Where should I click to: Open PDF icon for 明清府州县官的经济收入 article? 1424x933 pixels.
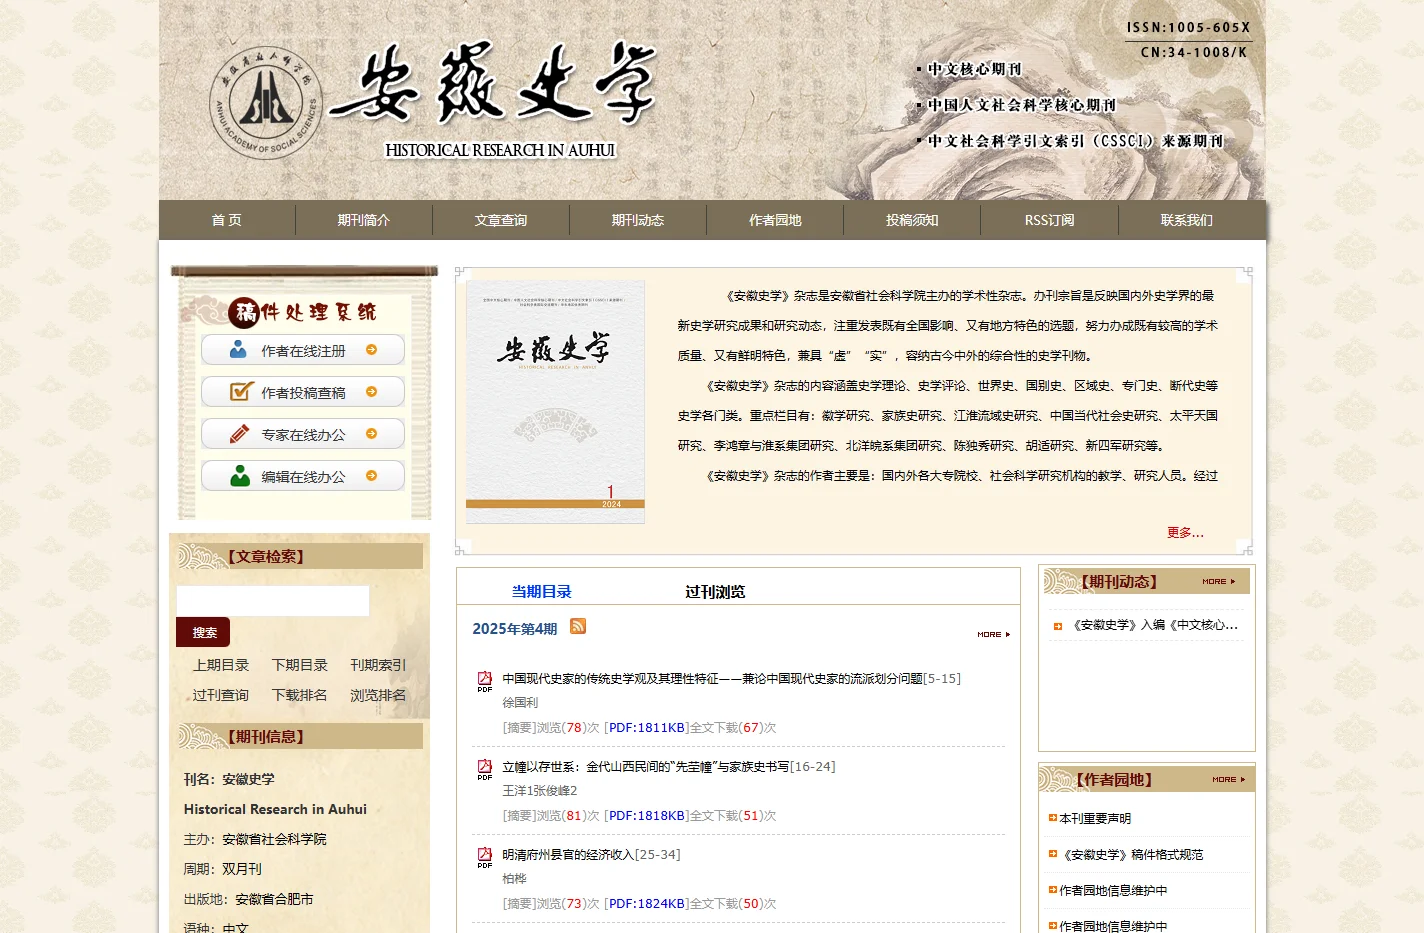pos(485,858)
